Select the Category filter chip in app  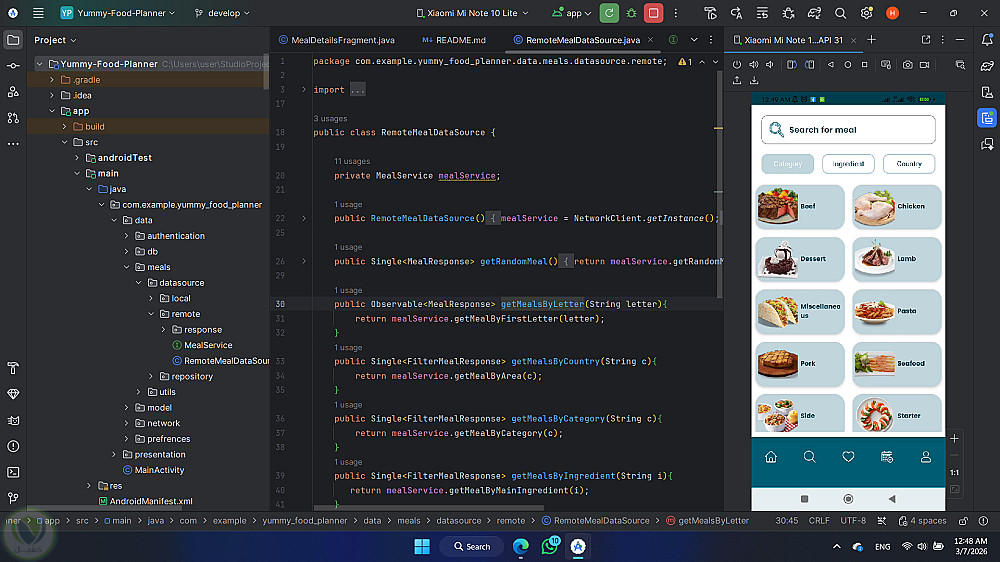(x=788, y=164)
